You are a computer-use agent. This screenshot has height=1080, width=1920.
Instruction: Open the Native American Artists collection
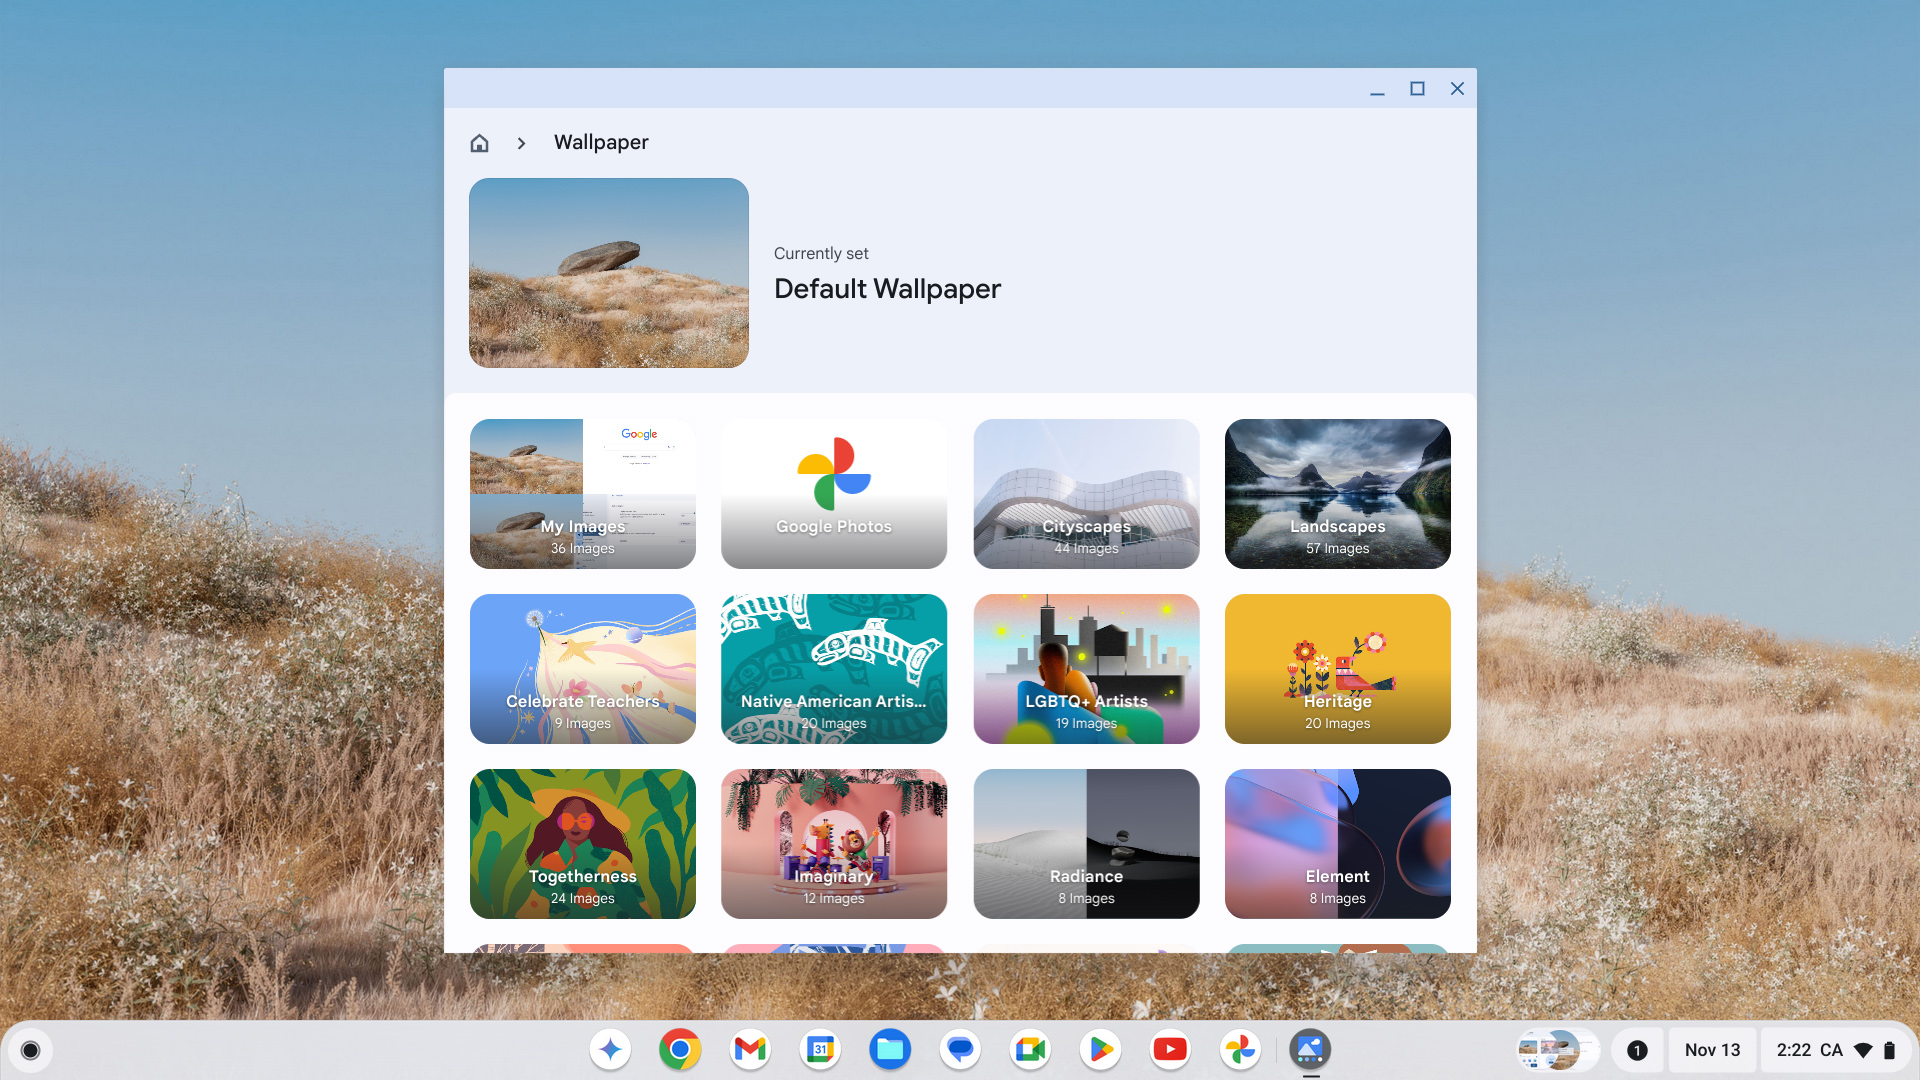pos(834,669)
